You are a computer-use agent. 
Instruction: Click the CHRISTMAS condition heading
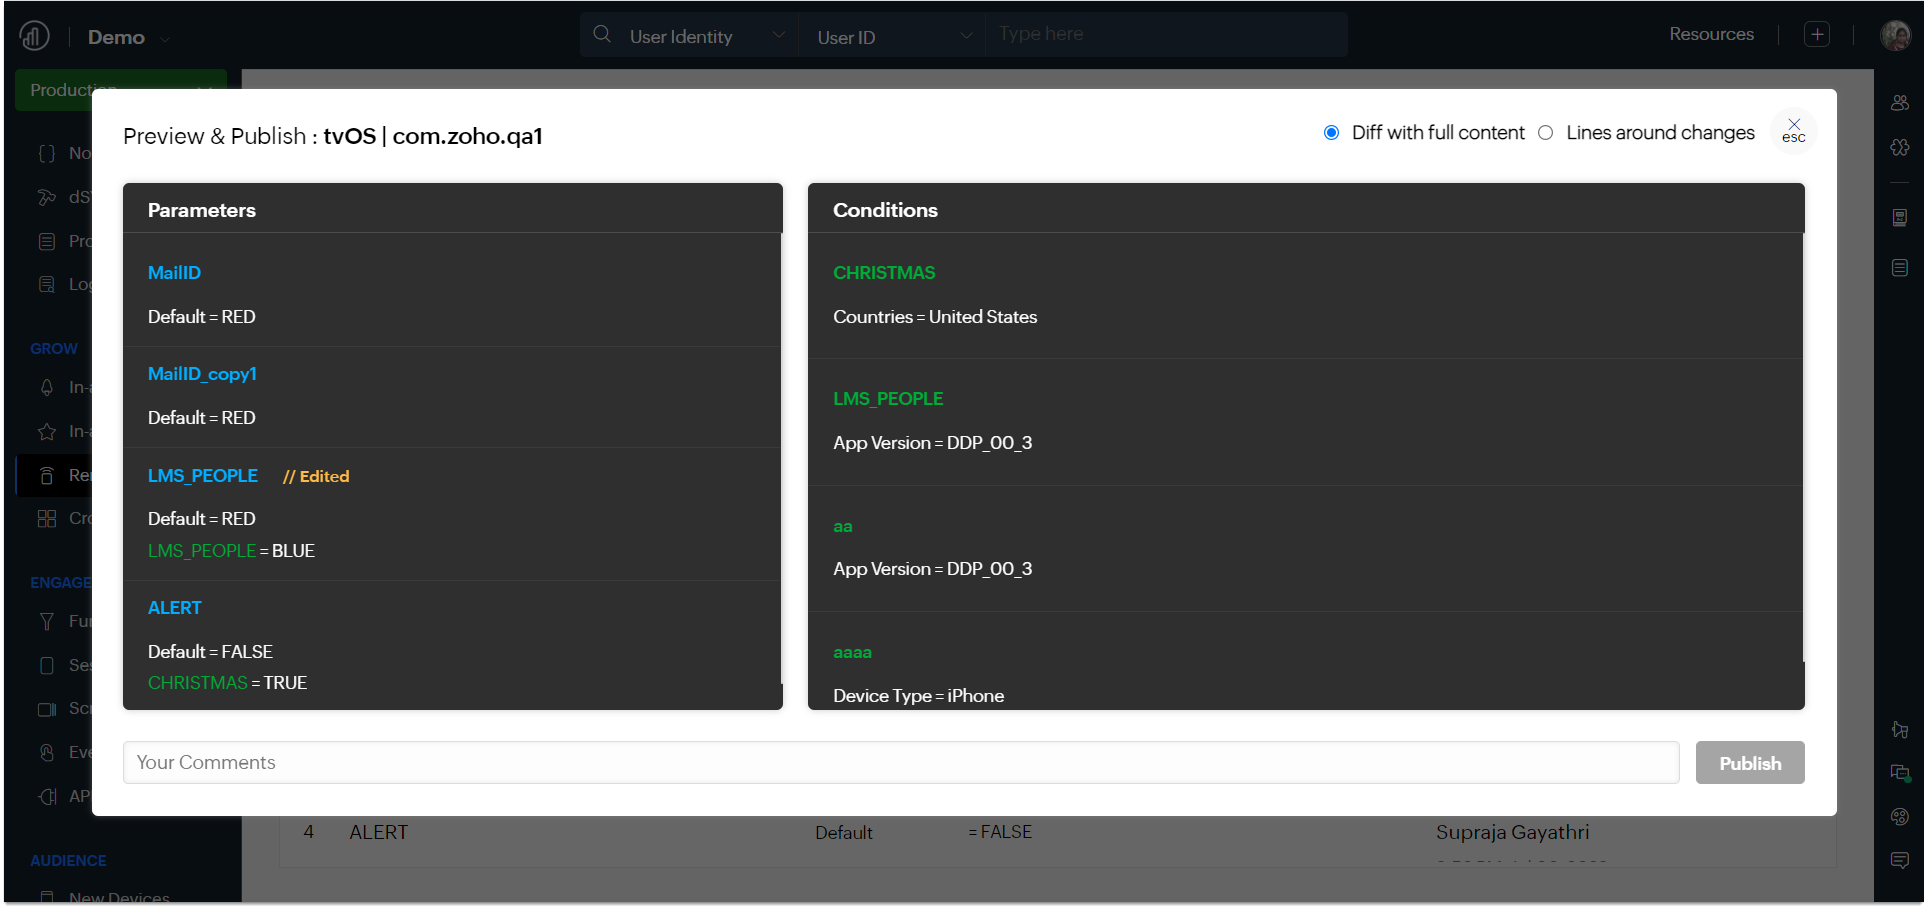click(x=884, y=273)
